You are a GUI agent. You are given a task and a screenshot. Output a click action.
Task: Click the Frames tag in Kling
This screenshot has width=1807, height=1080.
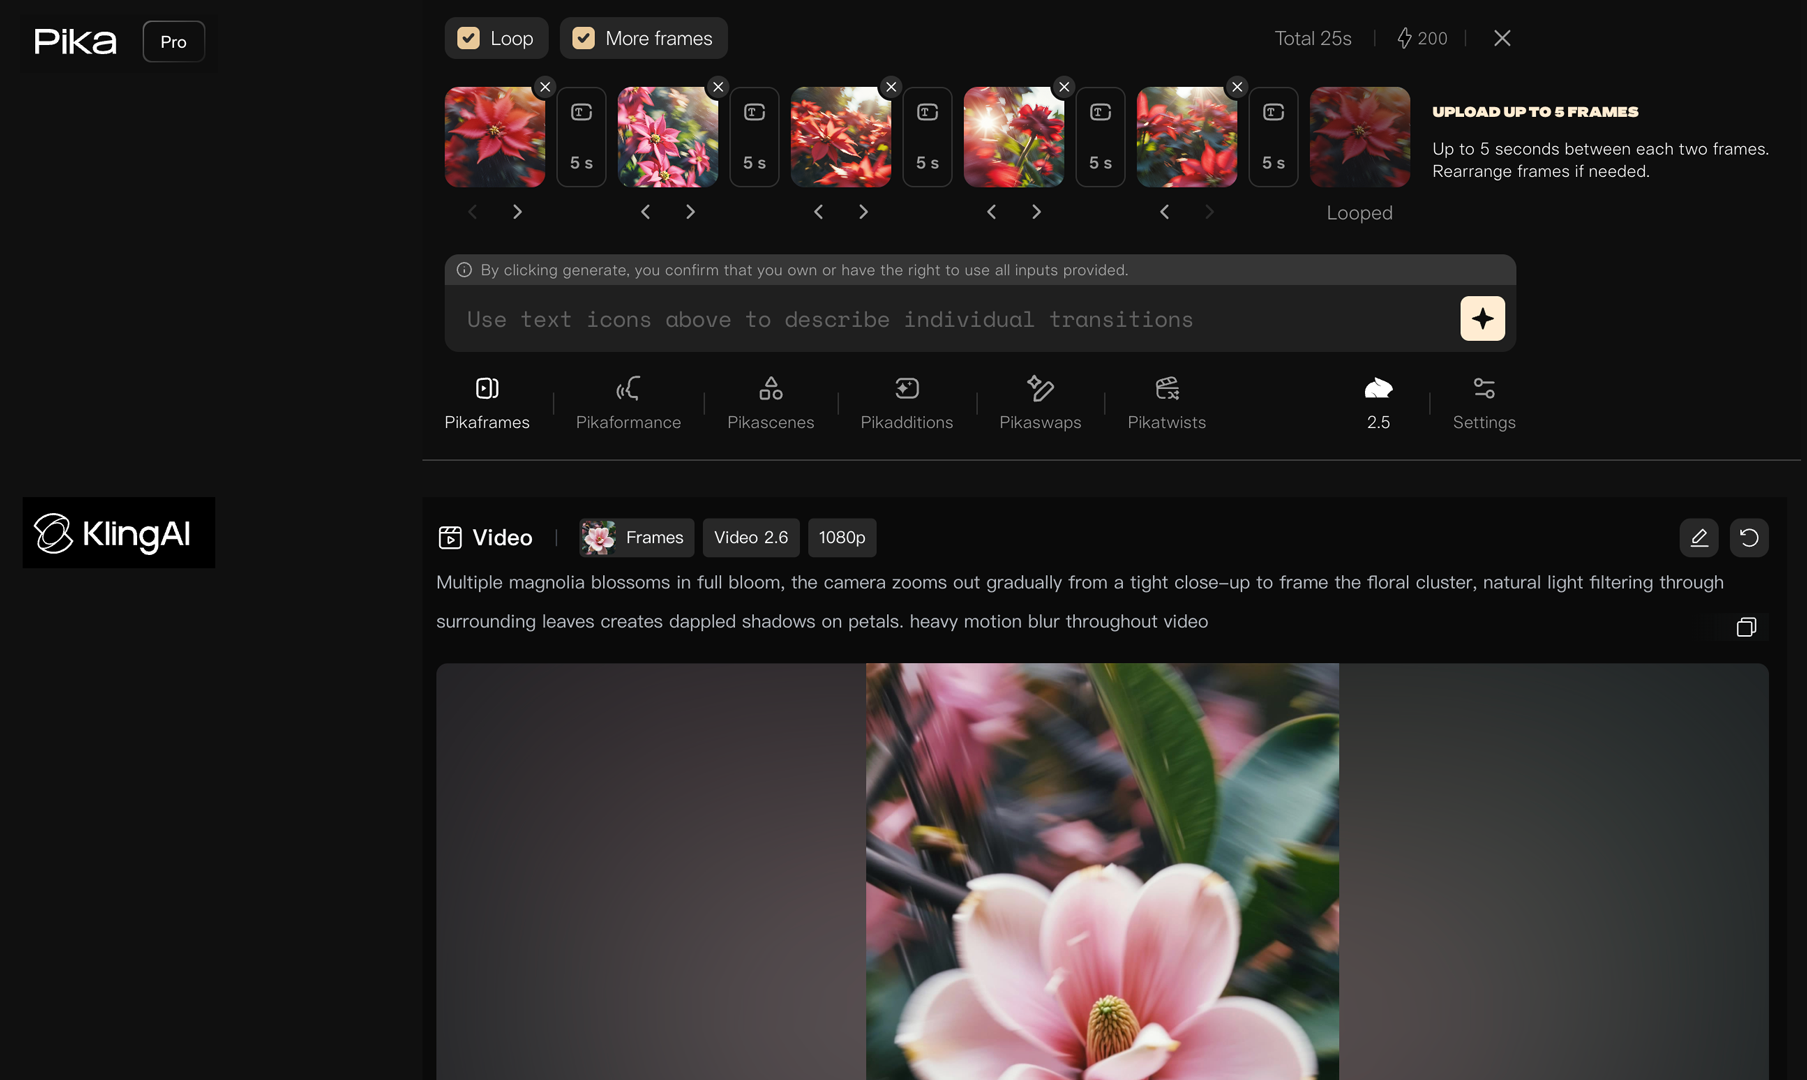pos(637,538)
